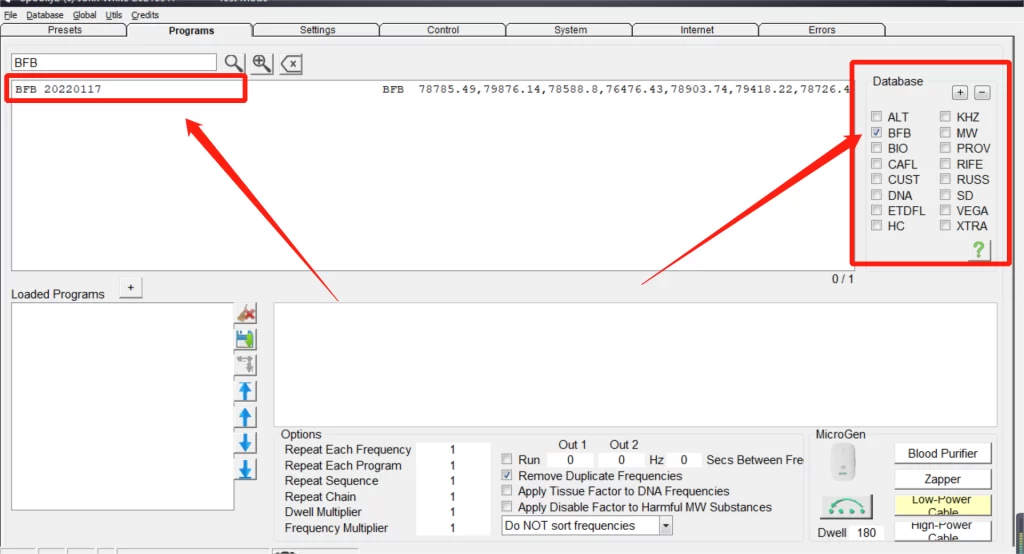Click the zoom-plus advanced search icon
Image resolution: width=1024 pixels, height=554 pixels.
click(x=262, y=63)
